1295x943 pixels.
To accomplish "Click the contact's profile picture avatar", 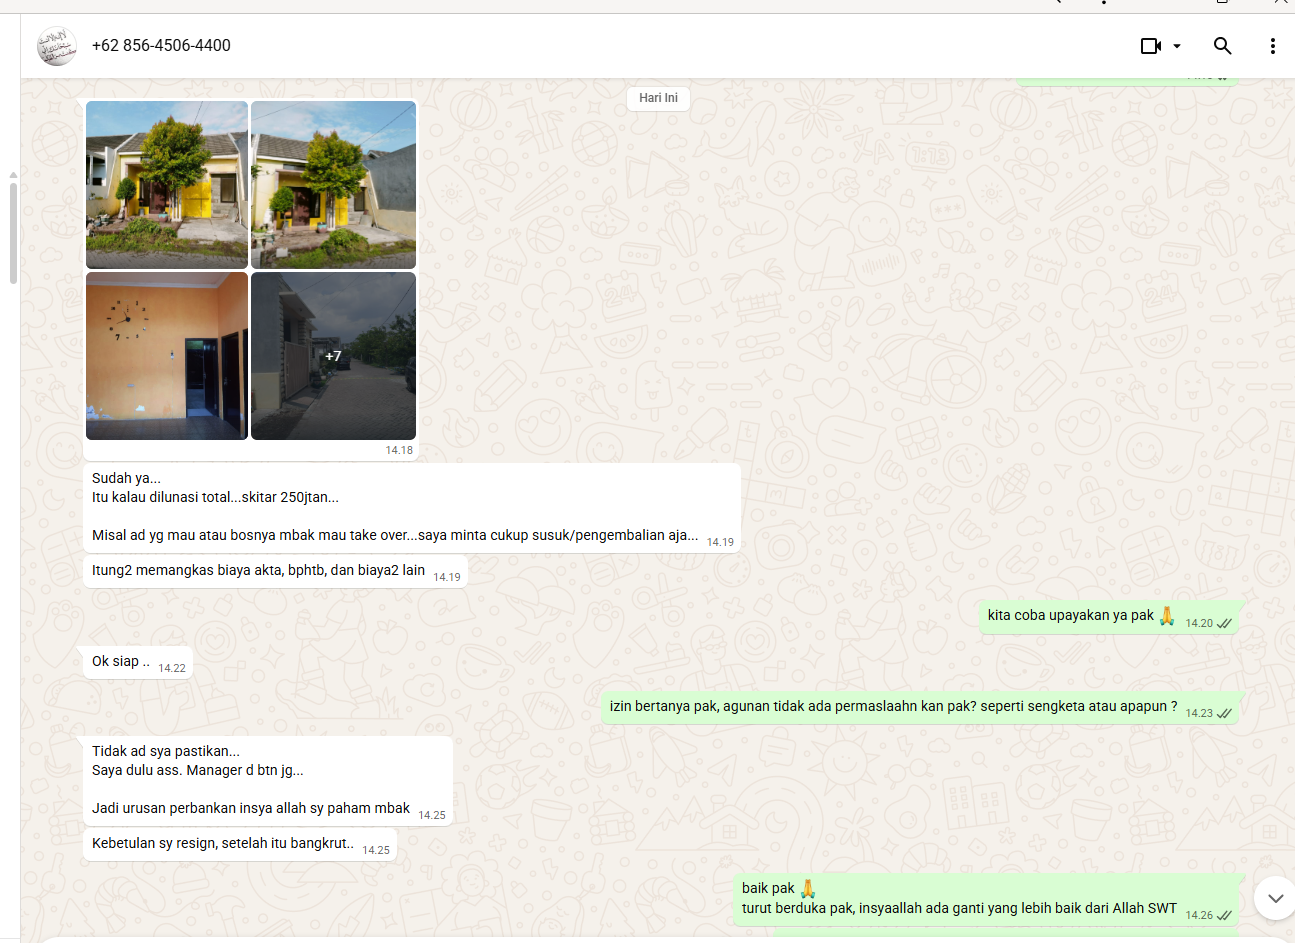I will point(57,46).
